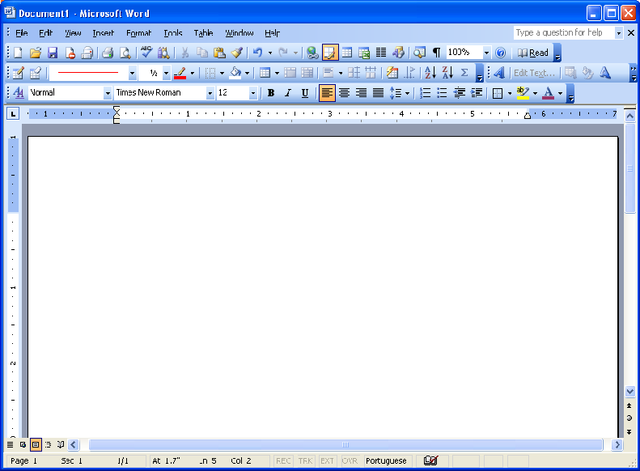Screen dimensions: 640x471
Task: Sort ascending A to Z
Action: coord(430,73)
